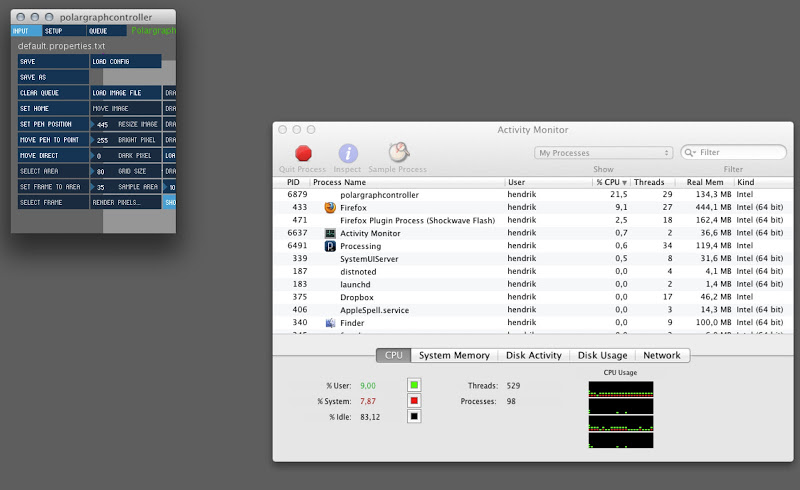The width and height of the screenshot is (800, 490).
Task: Click the Firefox icon in process list
Action: 330,207
